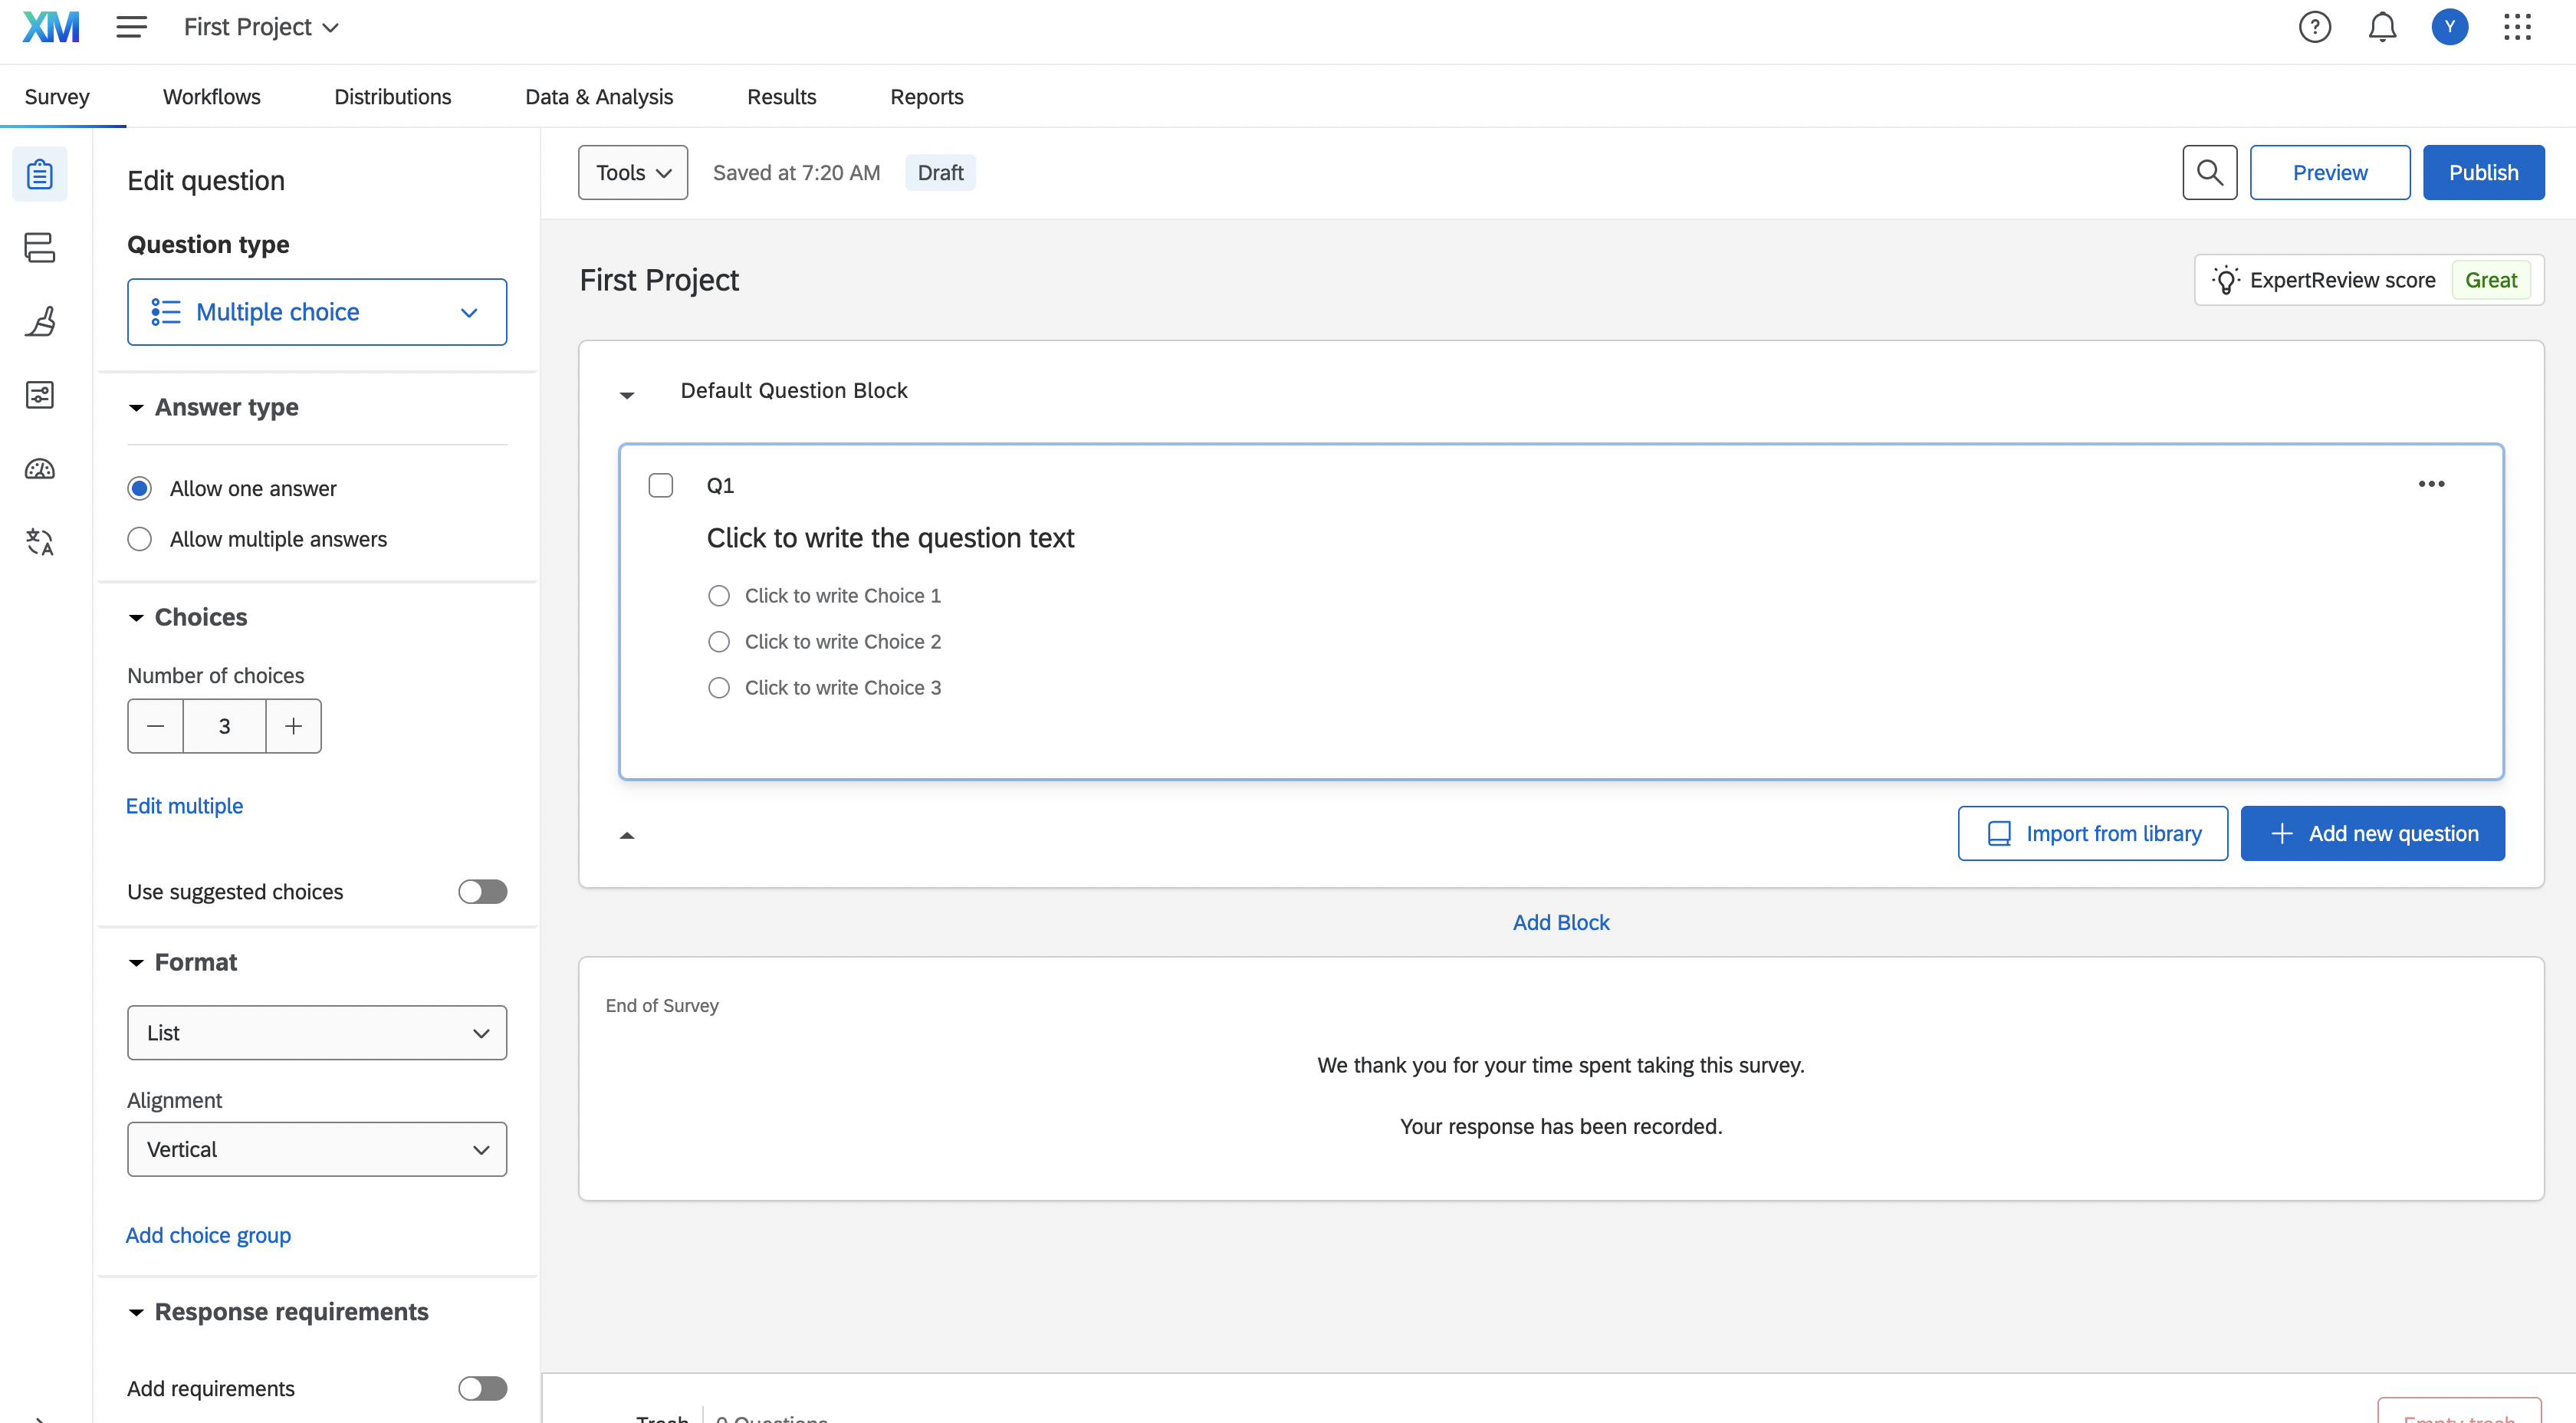
Task: Open the apps grid switcher icon
Action: coord(2517,27)
